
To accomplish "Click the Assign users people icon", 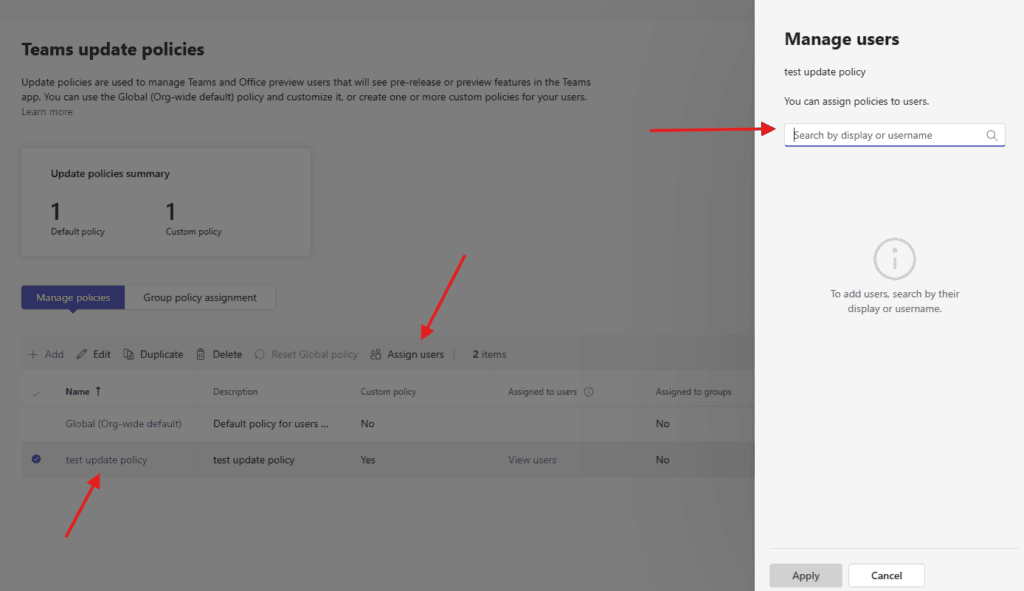I will [376, 354].
